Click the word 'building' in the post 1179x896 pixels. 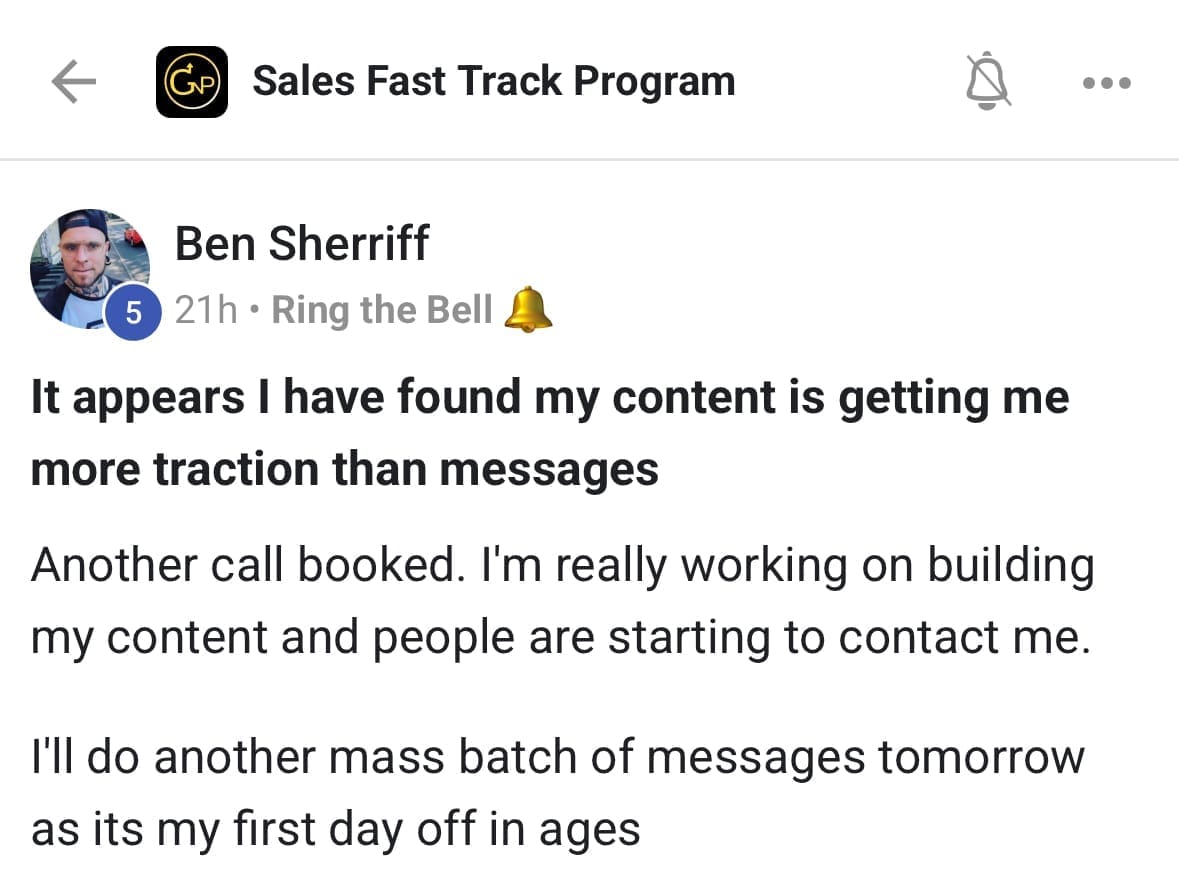1010,566
